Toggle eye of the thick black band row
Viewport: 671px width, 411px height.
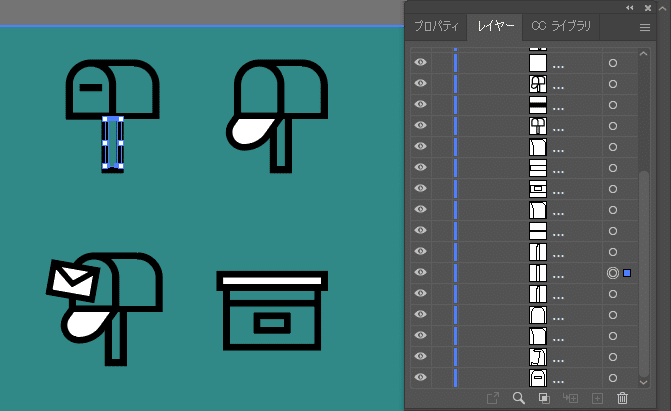pyautogui.click(x=420, y=104)
